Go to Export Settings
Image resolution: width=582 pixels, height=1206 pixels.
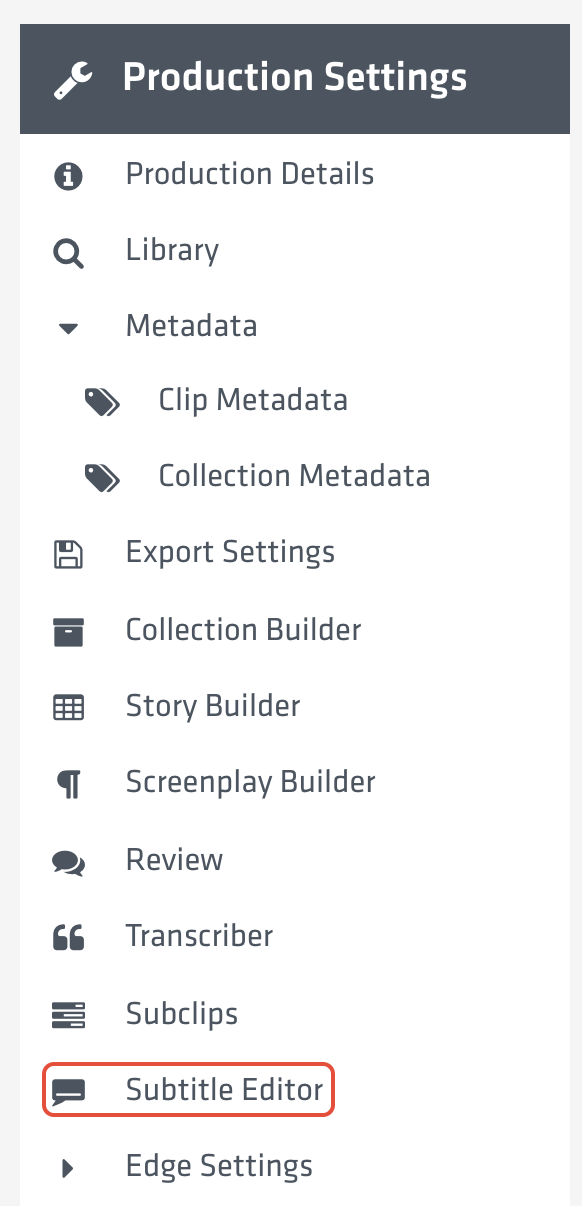(x=229, y=552)
